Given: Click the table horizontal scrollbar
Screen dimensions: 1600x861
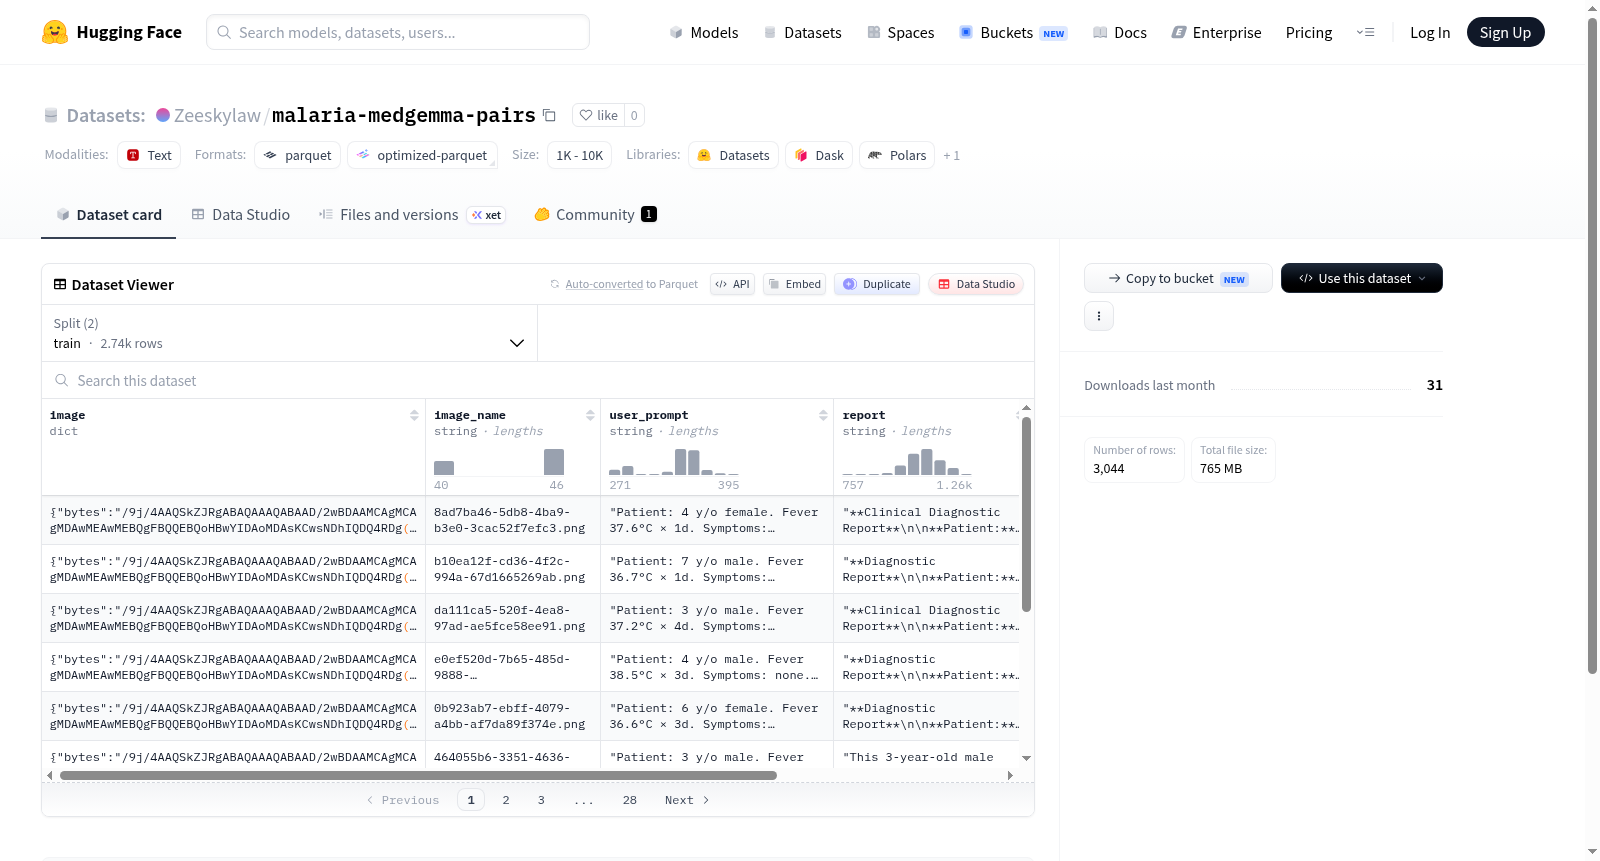Looking at the screenshot, I should coord(418,775).
